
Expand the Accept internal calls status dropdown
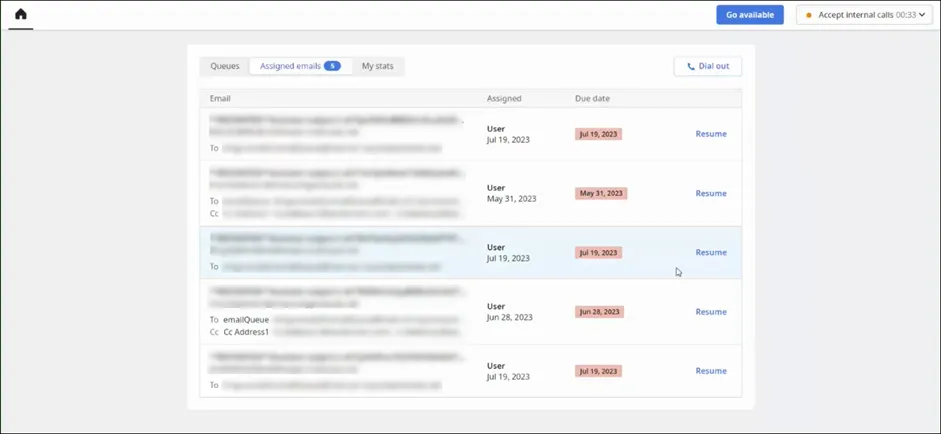tap(865, 15)
